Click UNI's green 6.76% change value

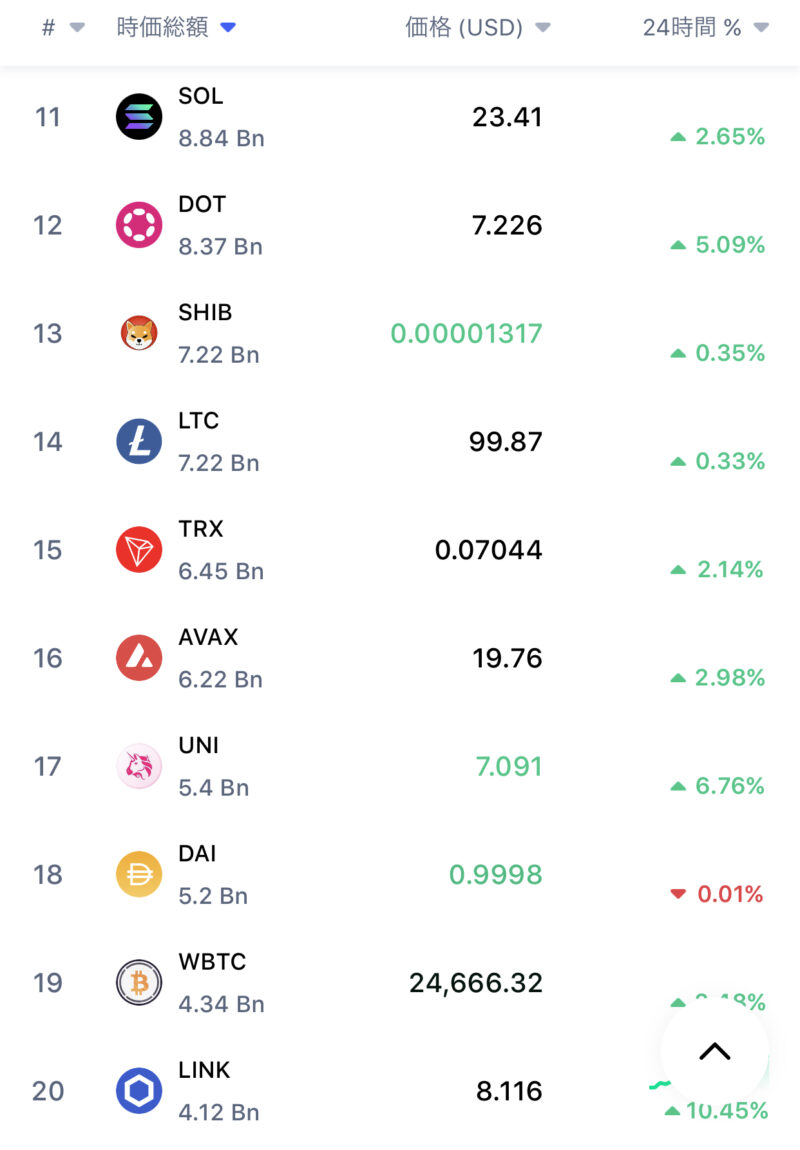click(x=729, y=786)
